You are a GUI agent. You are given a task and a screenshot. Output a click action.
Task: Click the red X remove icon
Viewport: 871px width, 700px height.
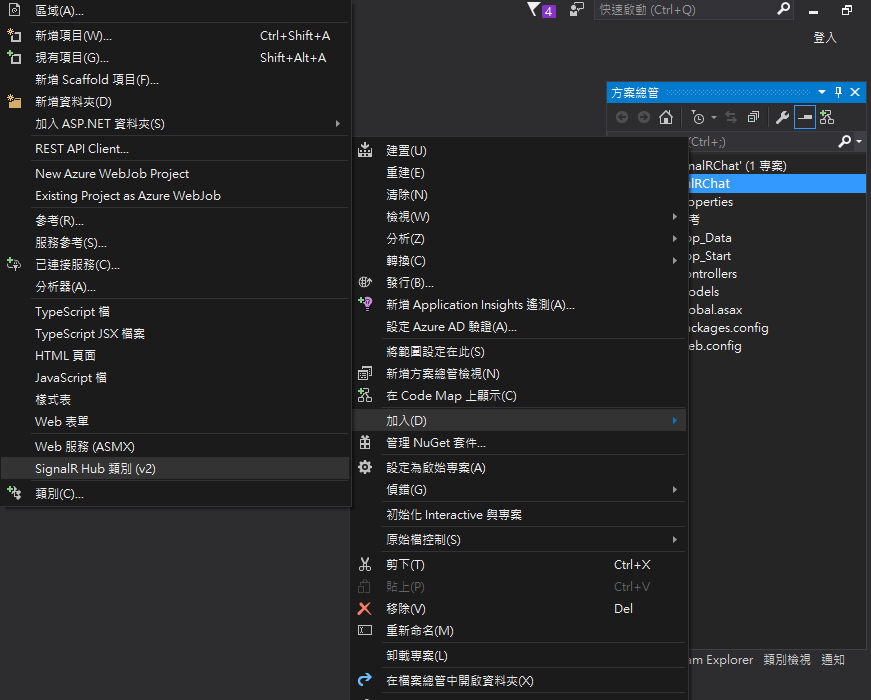[x=365, y=608]
